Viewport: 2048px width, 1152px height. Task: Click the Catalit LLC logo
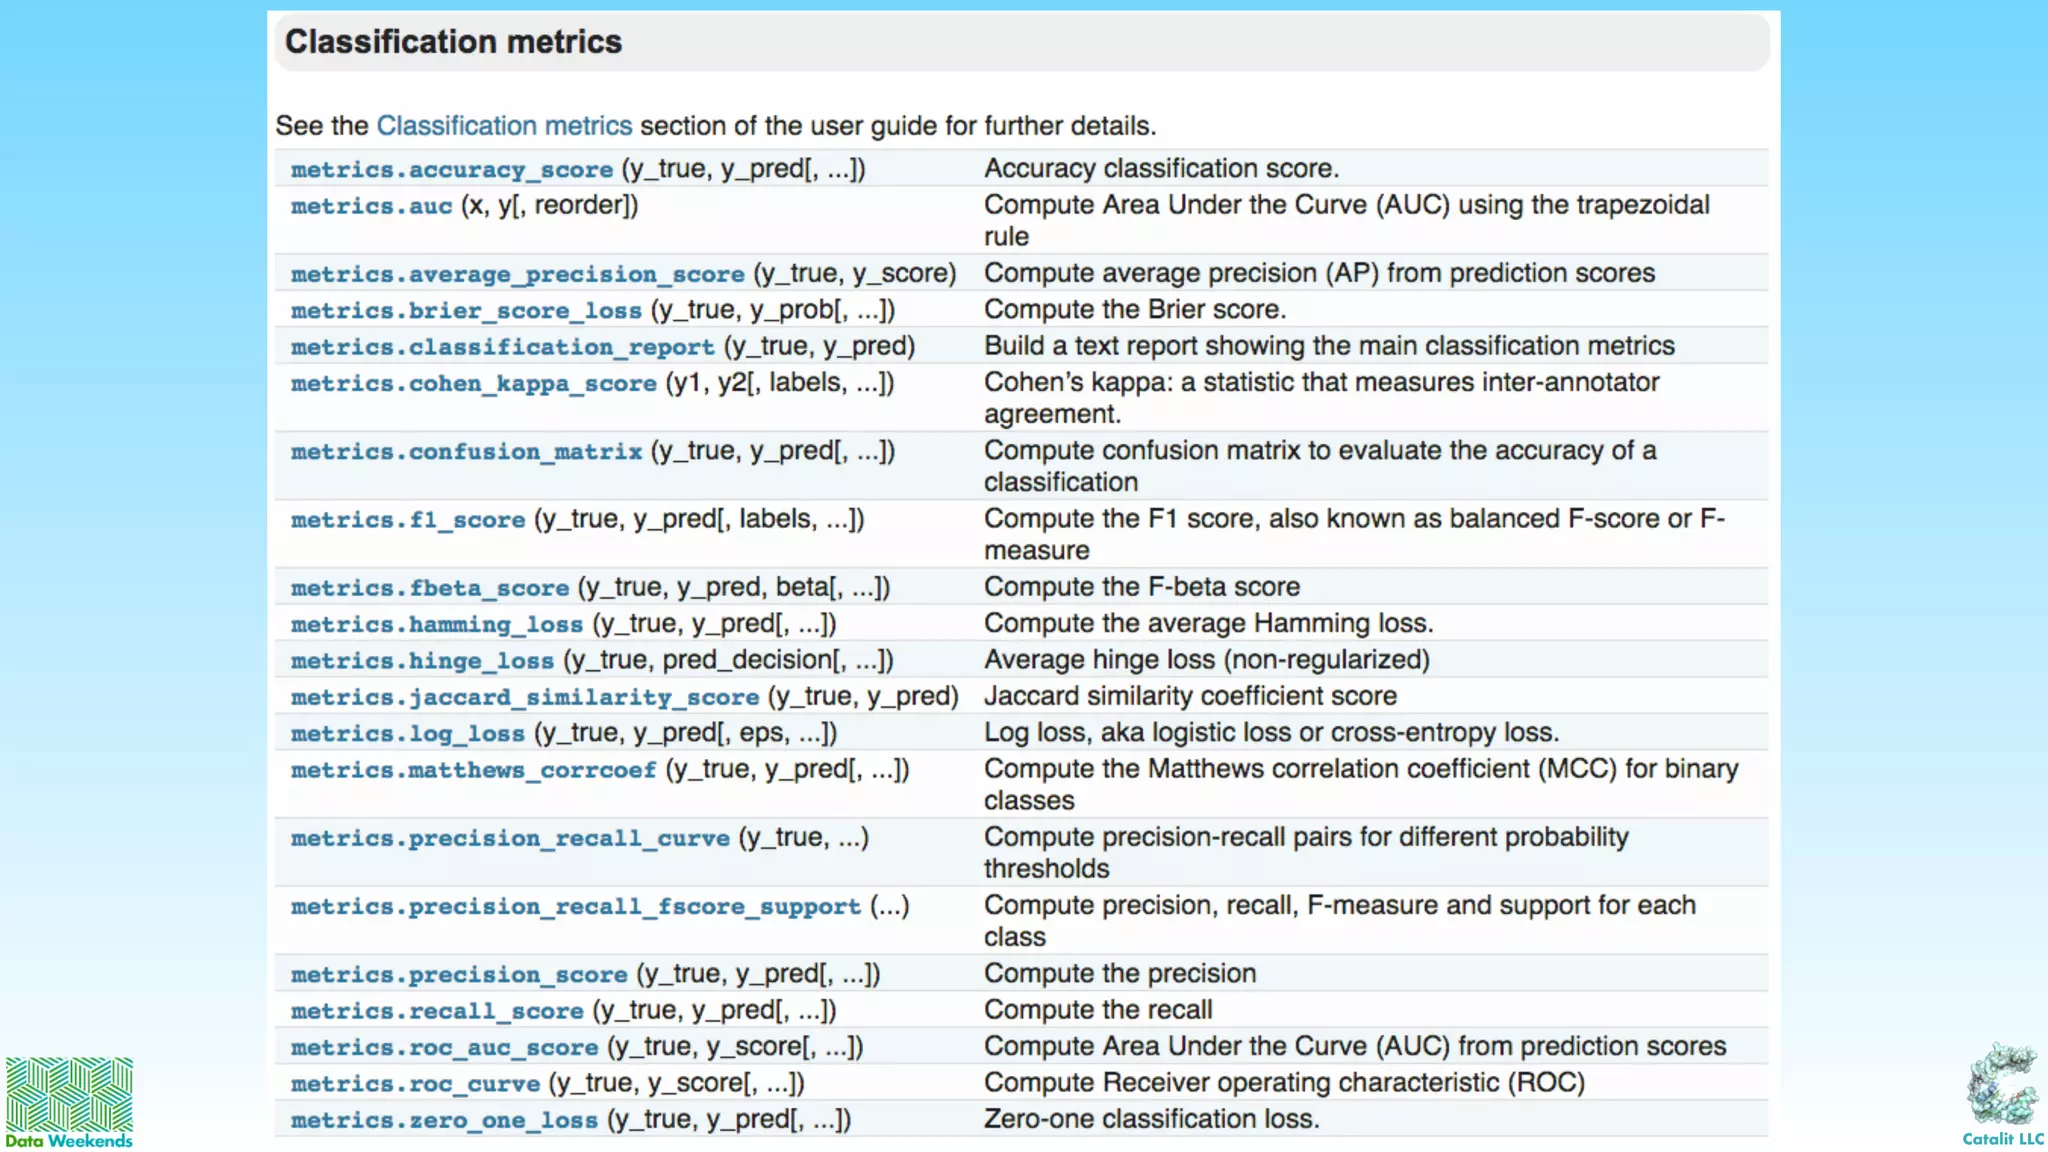2002,1093
